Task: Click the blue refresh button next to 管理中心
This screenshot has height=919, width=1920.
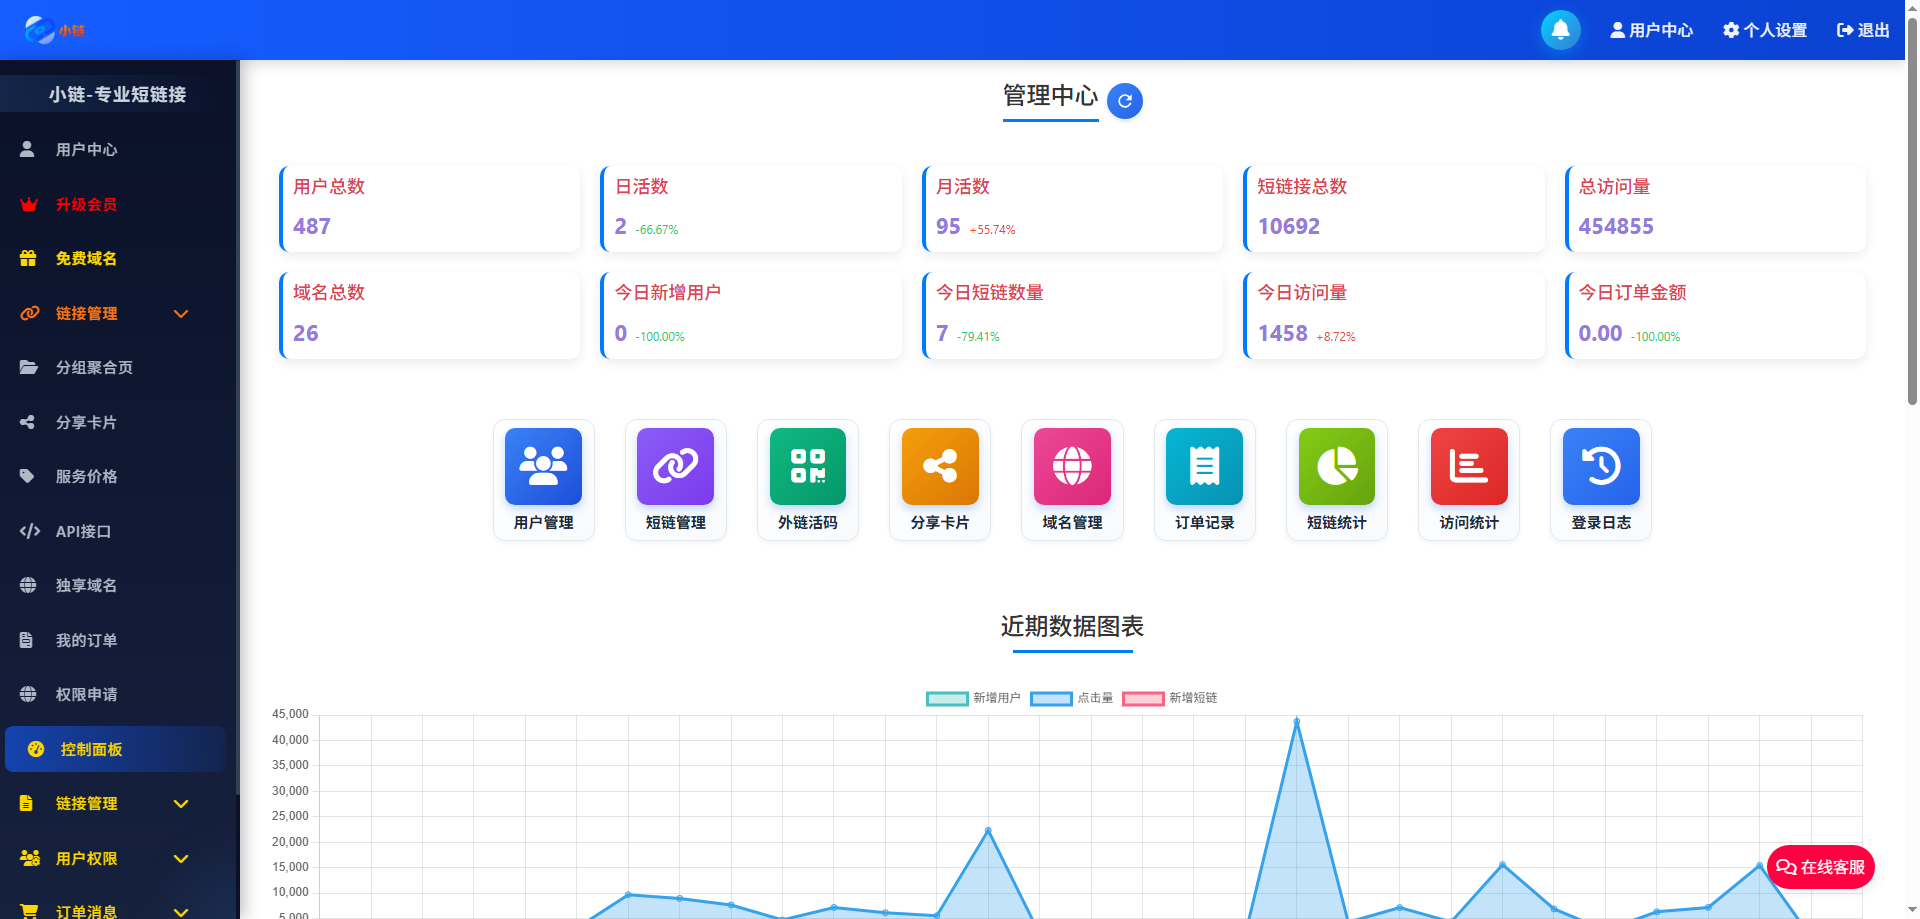Action: click(1125, 100)
